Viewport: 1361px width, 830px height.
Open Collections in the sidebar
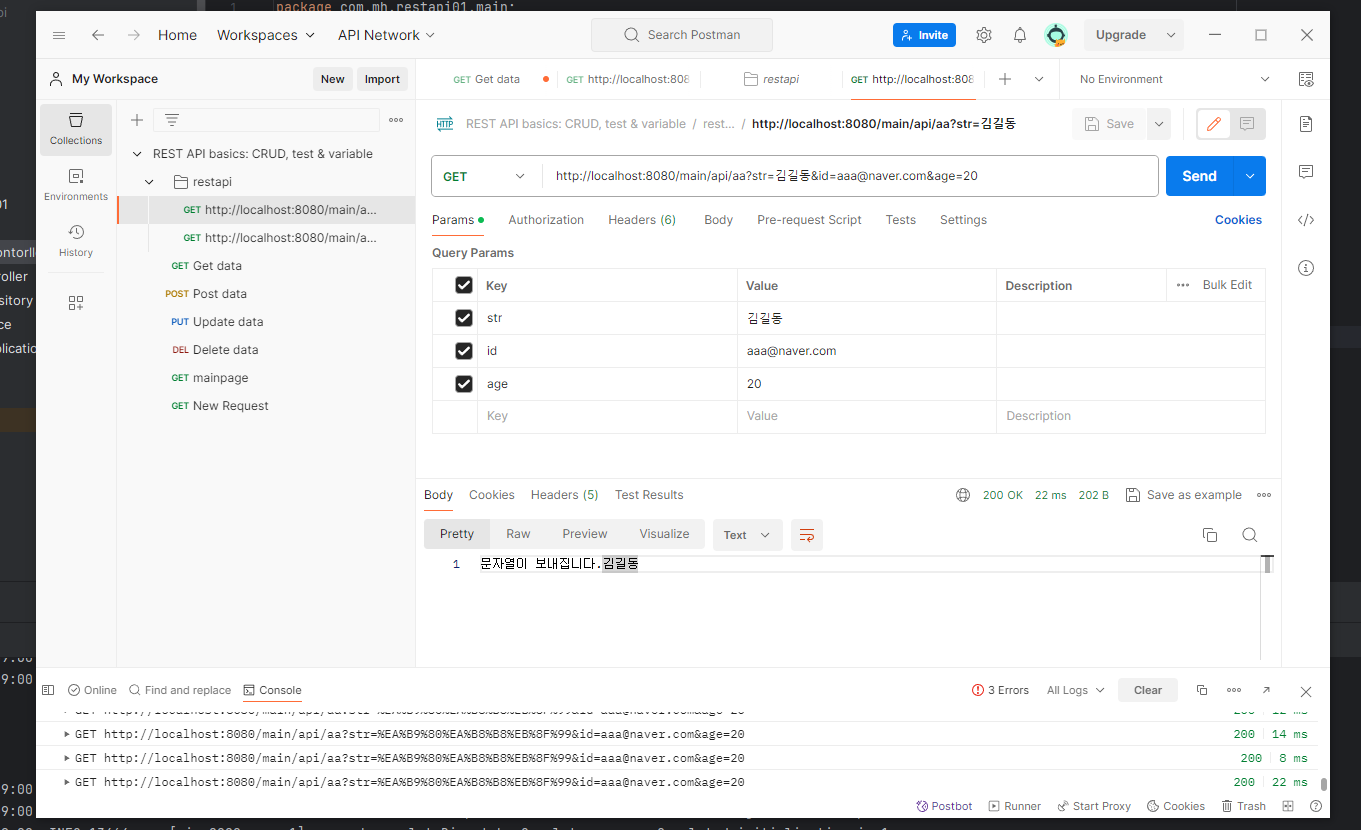[76, 129]
